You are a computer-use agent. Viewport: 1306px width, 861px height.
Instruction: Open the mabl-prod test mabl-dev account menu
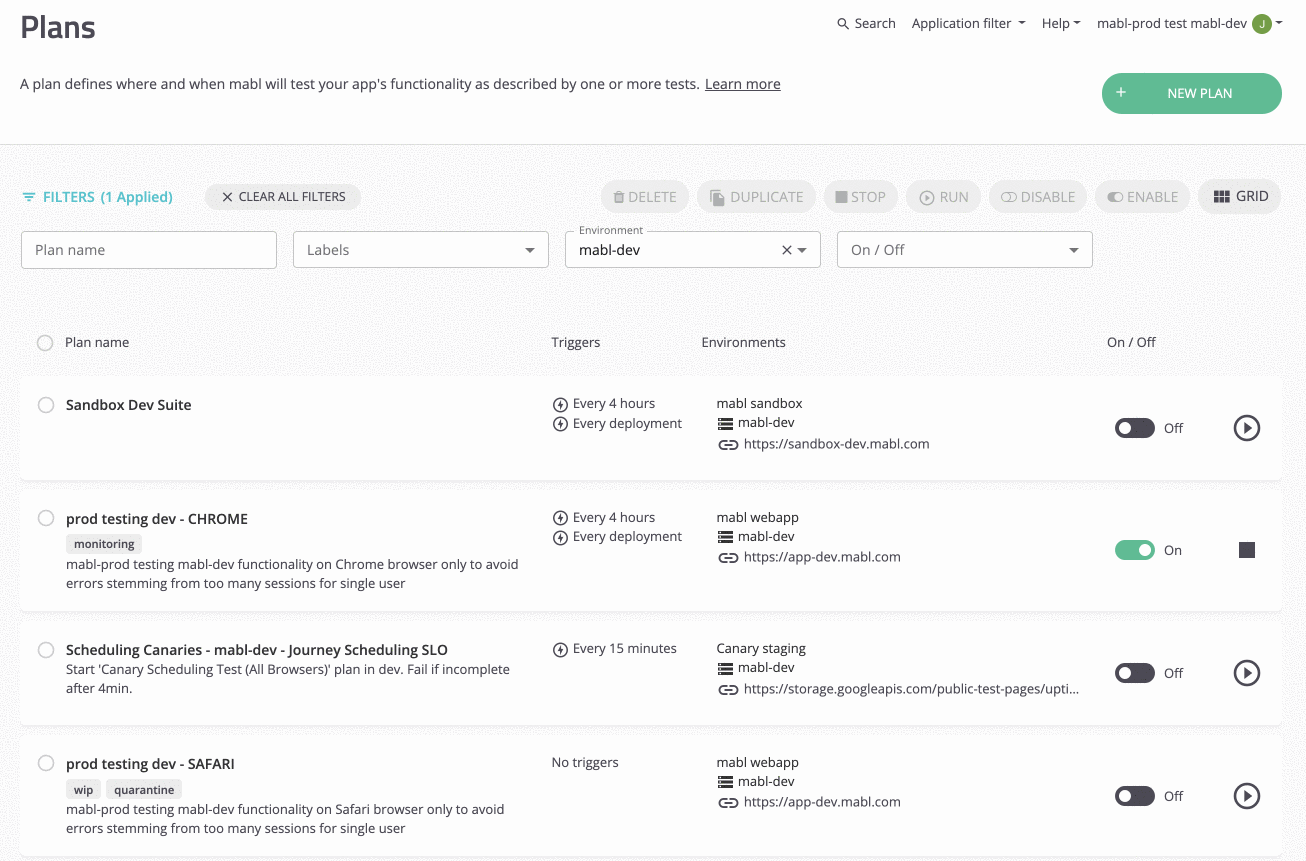pos(1190,24)
